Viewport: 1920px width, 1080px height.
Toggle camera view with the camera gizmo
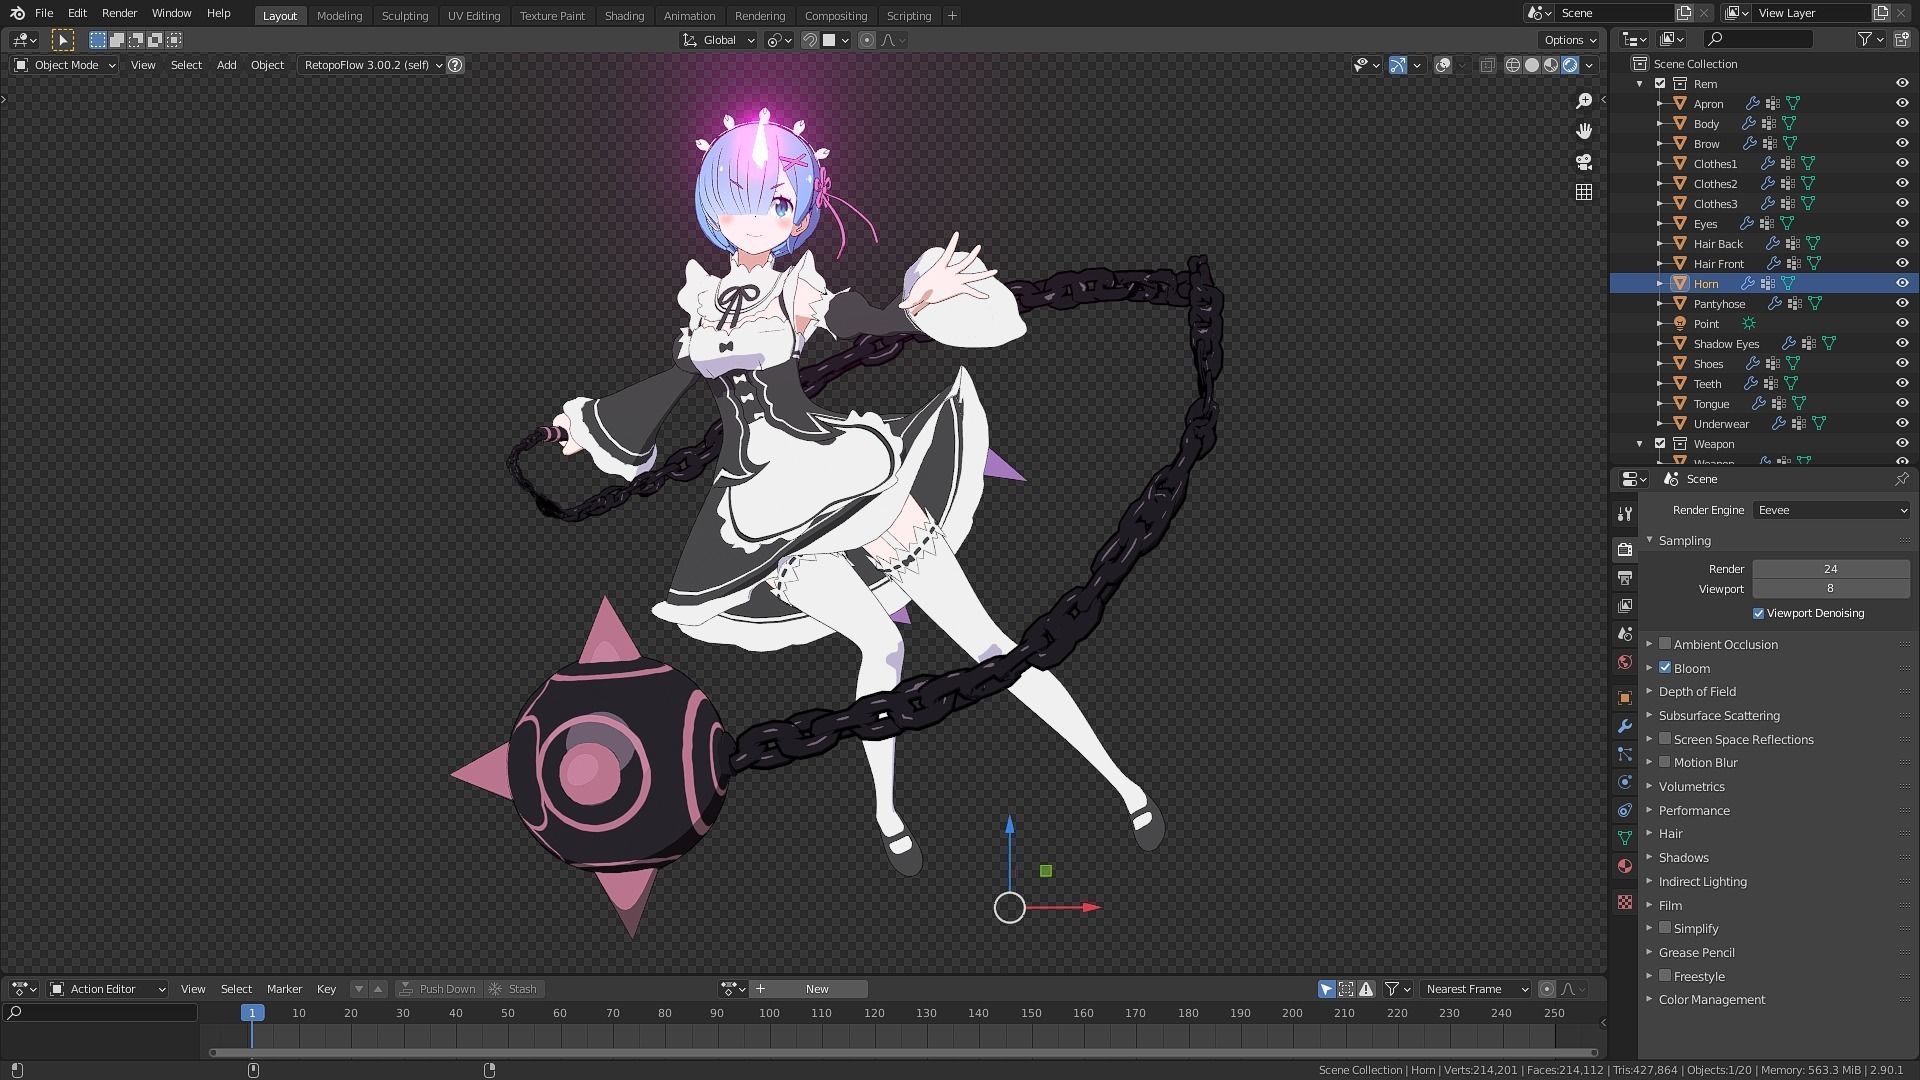pyautogui.click(x=1584, y=162)
